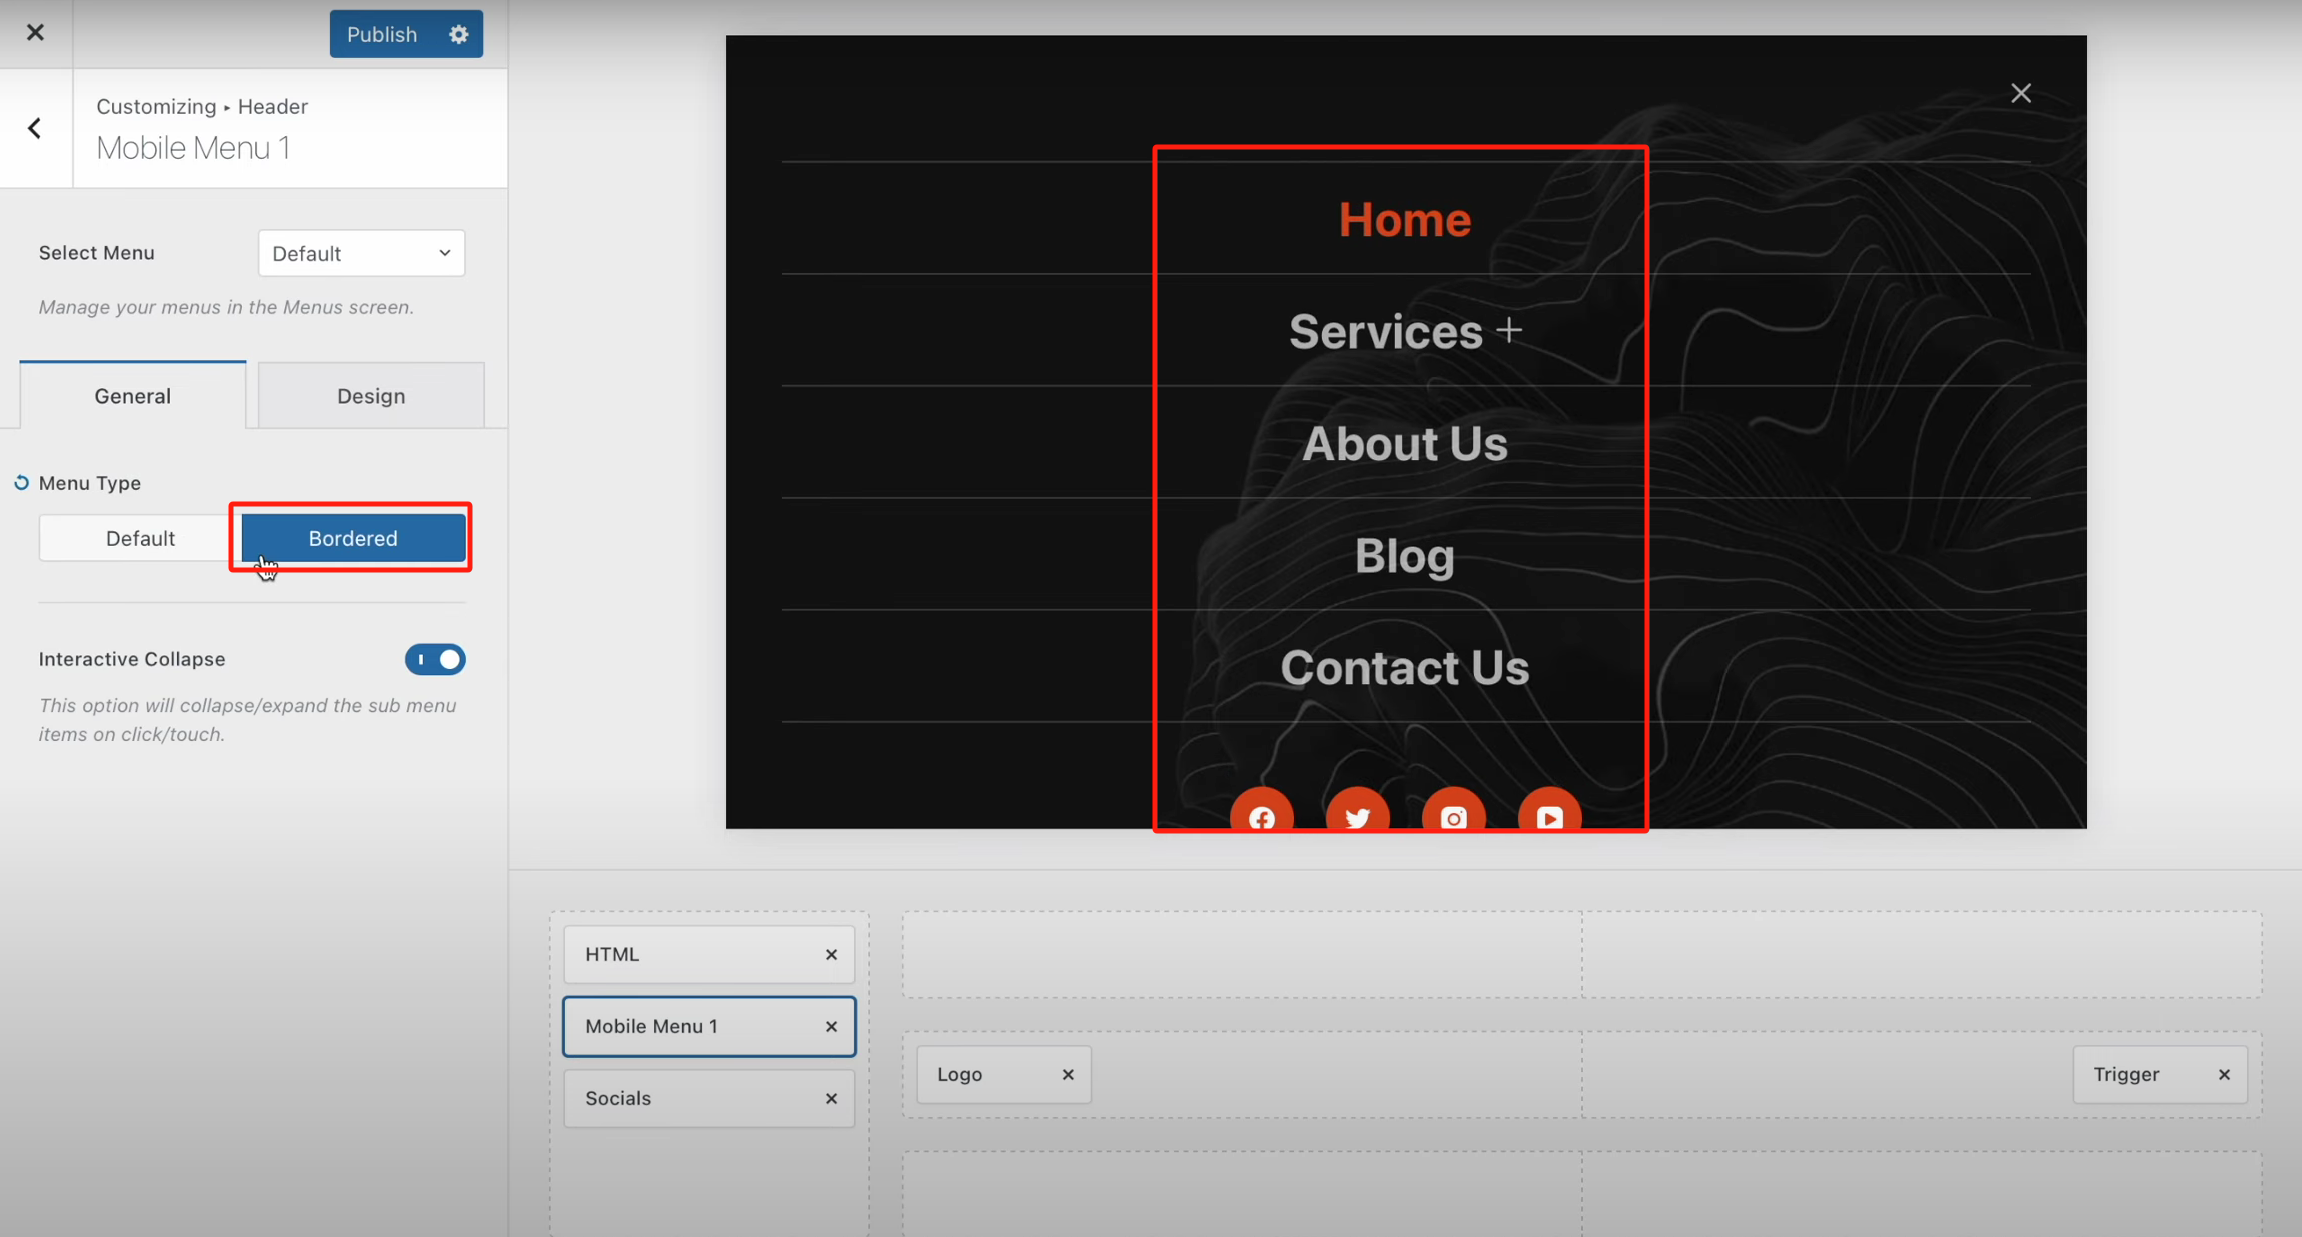Click the Twitter social icon
Image resolution: width=2302 pixels, height=1237 pixels.
click(x=1357, y=816)
